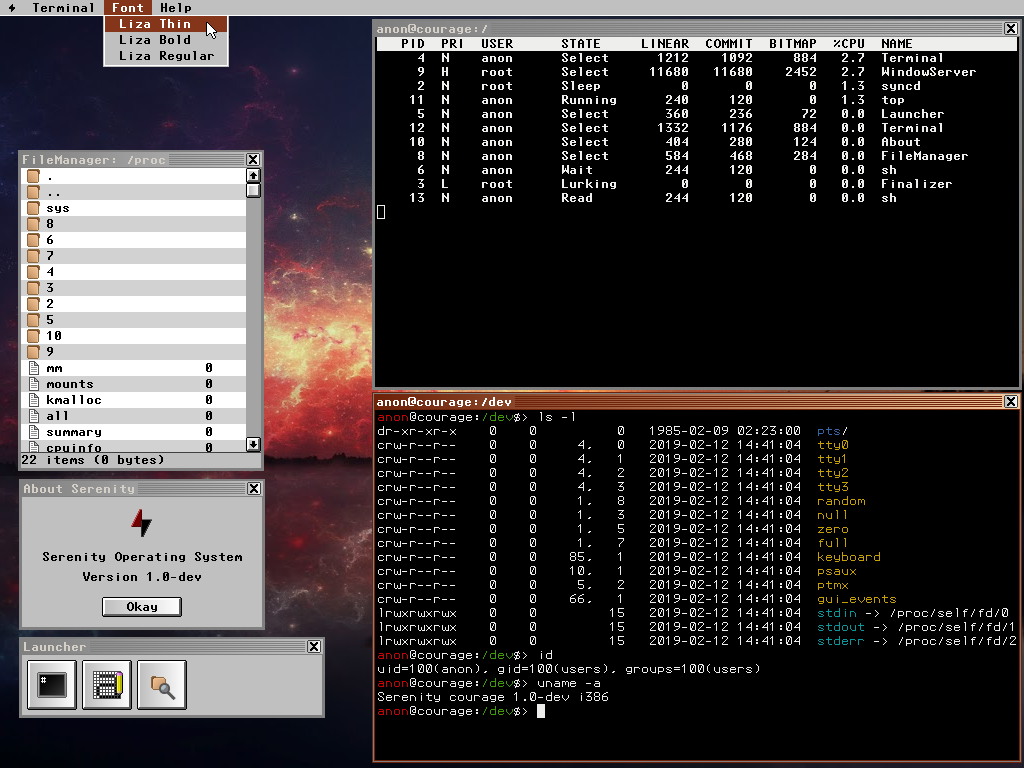Open File Manager from the Launcher
The image size is (1024, 768).
pos(162,685)
